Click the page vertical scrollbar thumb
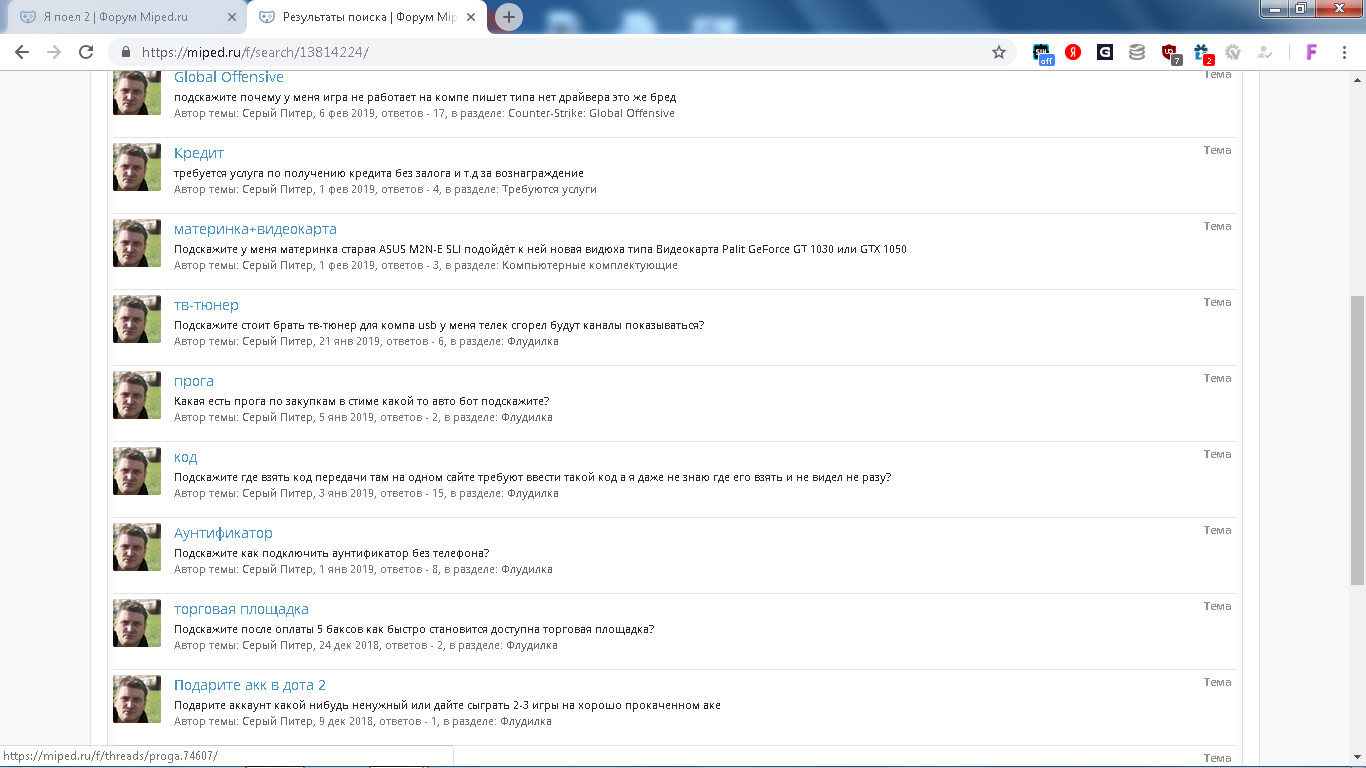This screenshot has width=1366, height=768. point(1357,440)
